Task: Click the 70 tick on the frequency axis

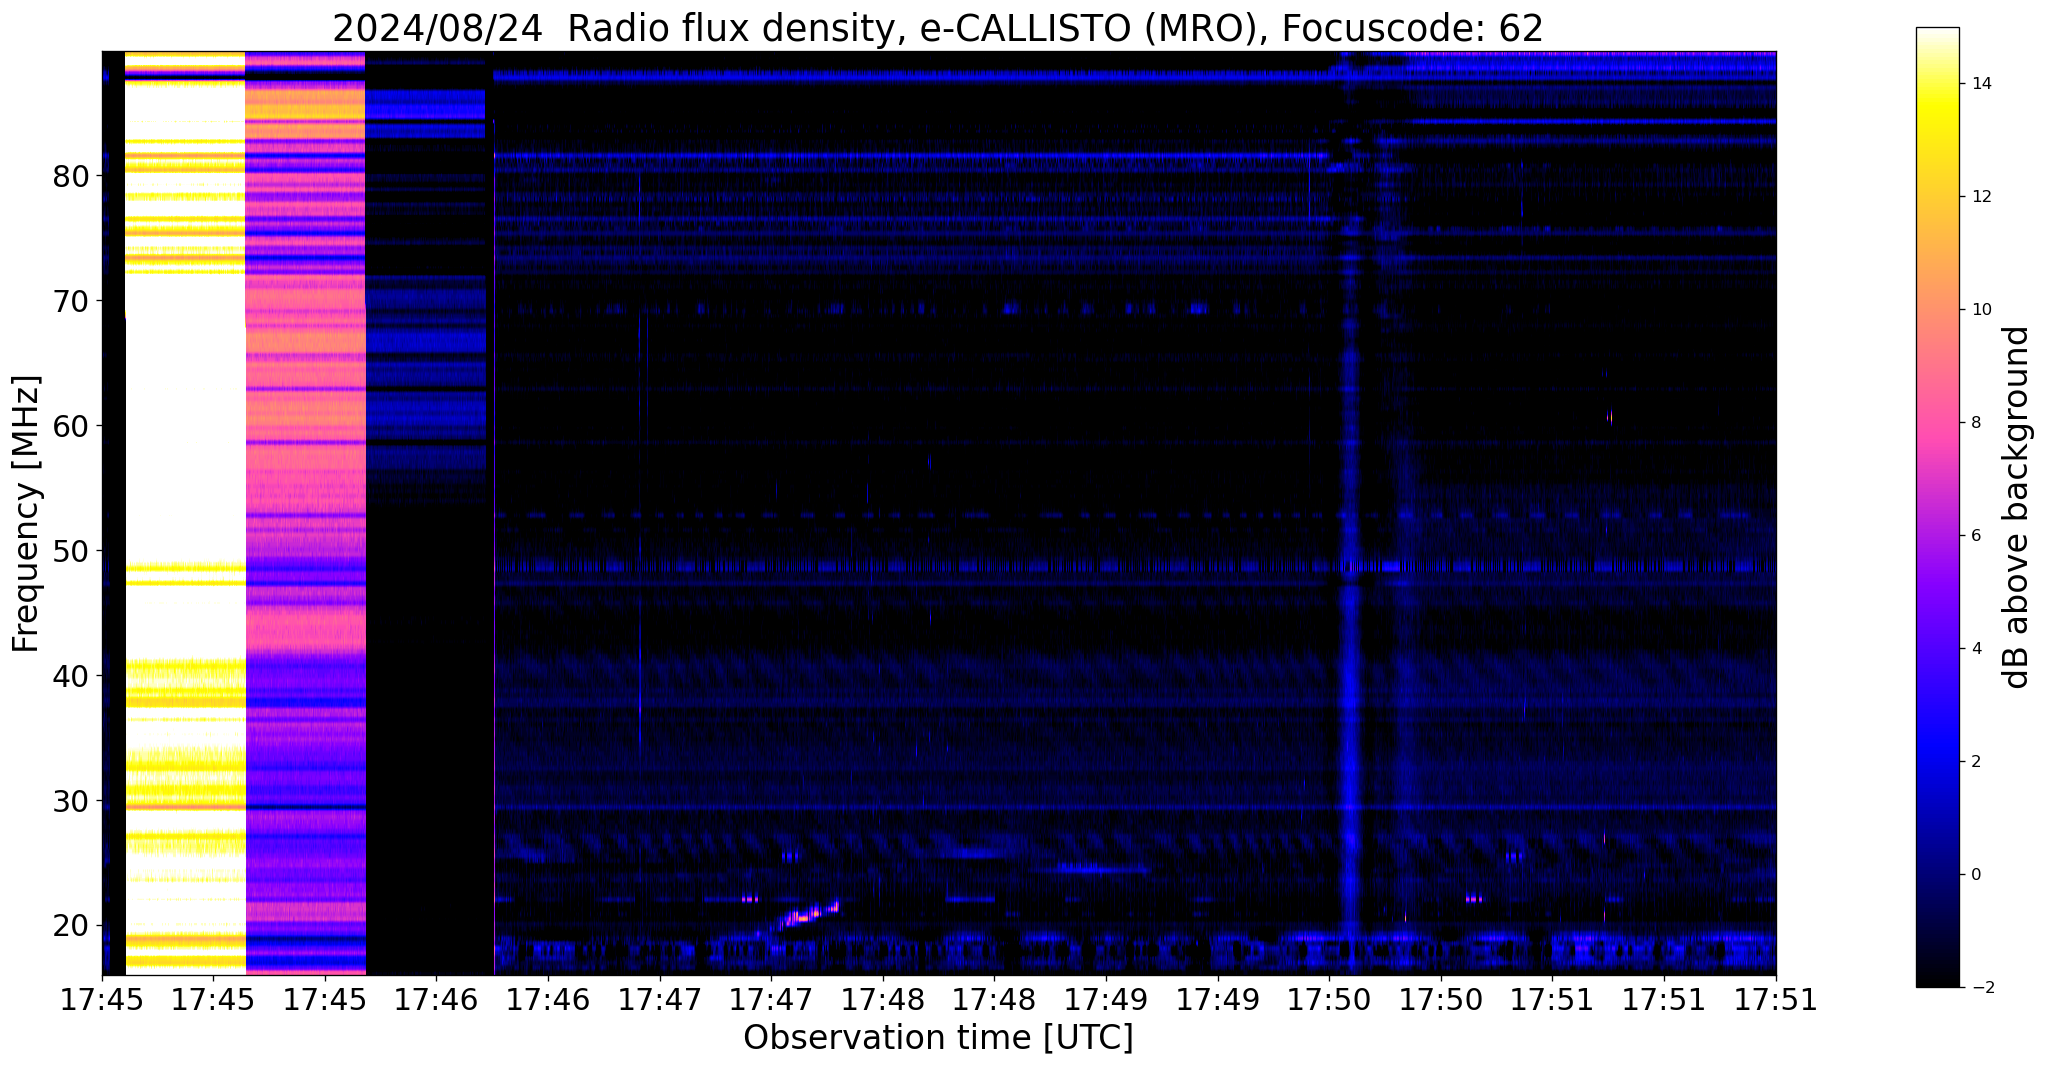Action: coord(71,302)
